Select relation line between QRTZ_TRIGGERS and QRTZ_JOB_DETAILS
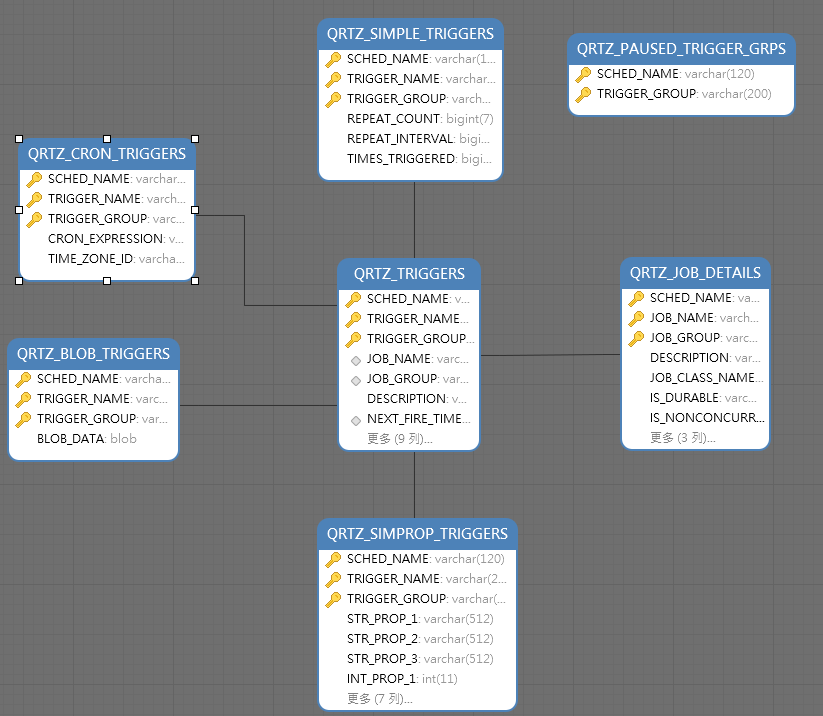 pos(550,355)
